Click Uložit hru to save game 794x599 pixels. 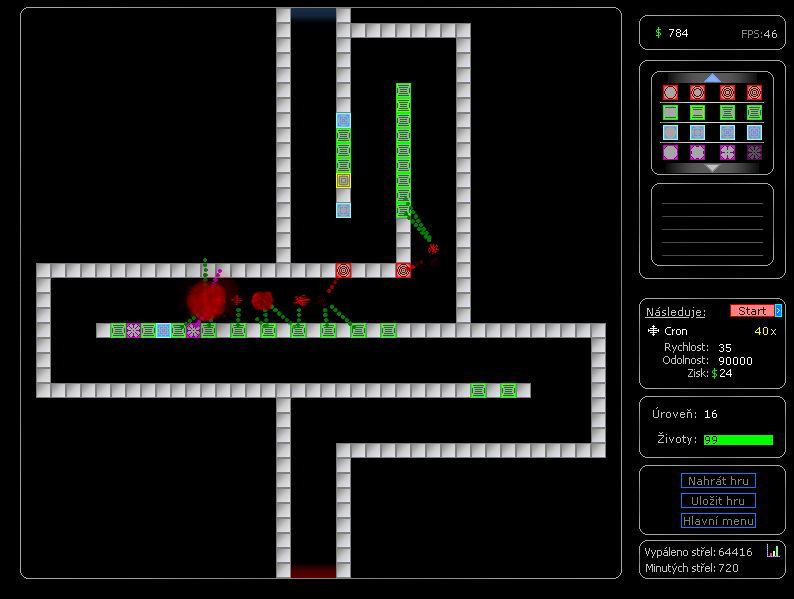pyautogui.click(x=718, y=501)
